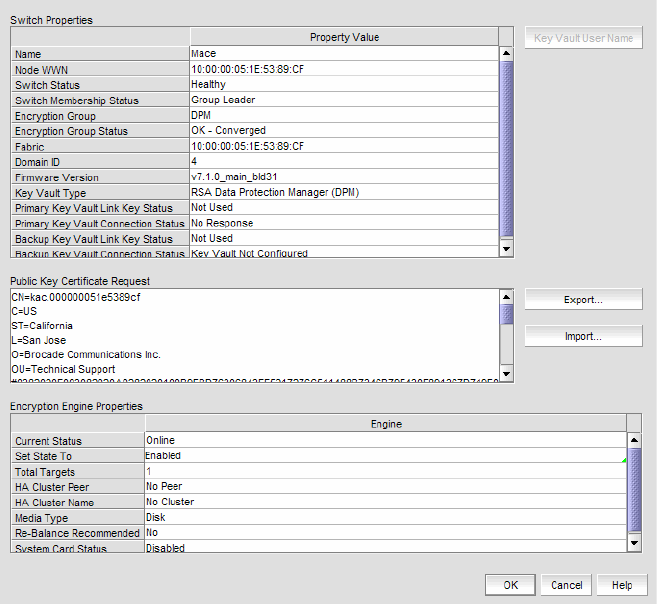Click the Name value cell showing Mace
Screen dimensions: 657x604
click(x=343, y=54)
